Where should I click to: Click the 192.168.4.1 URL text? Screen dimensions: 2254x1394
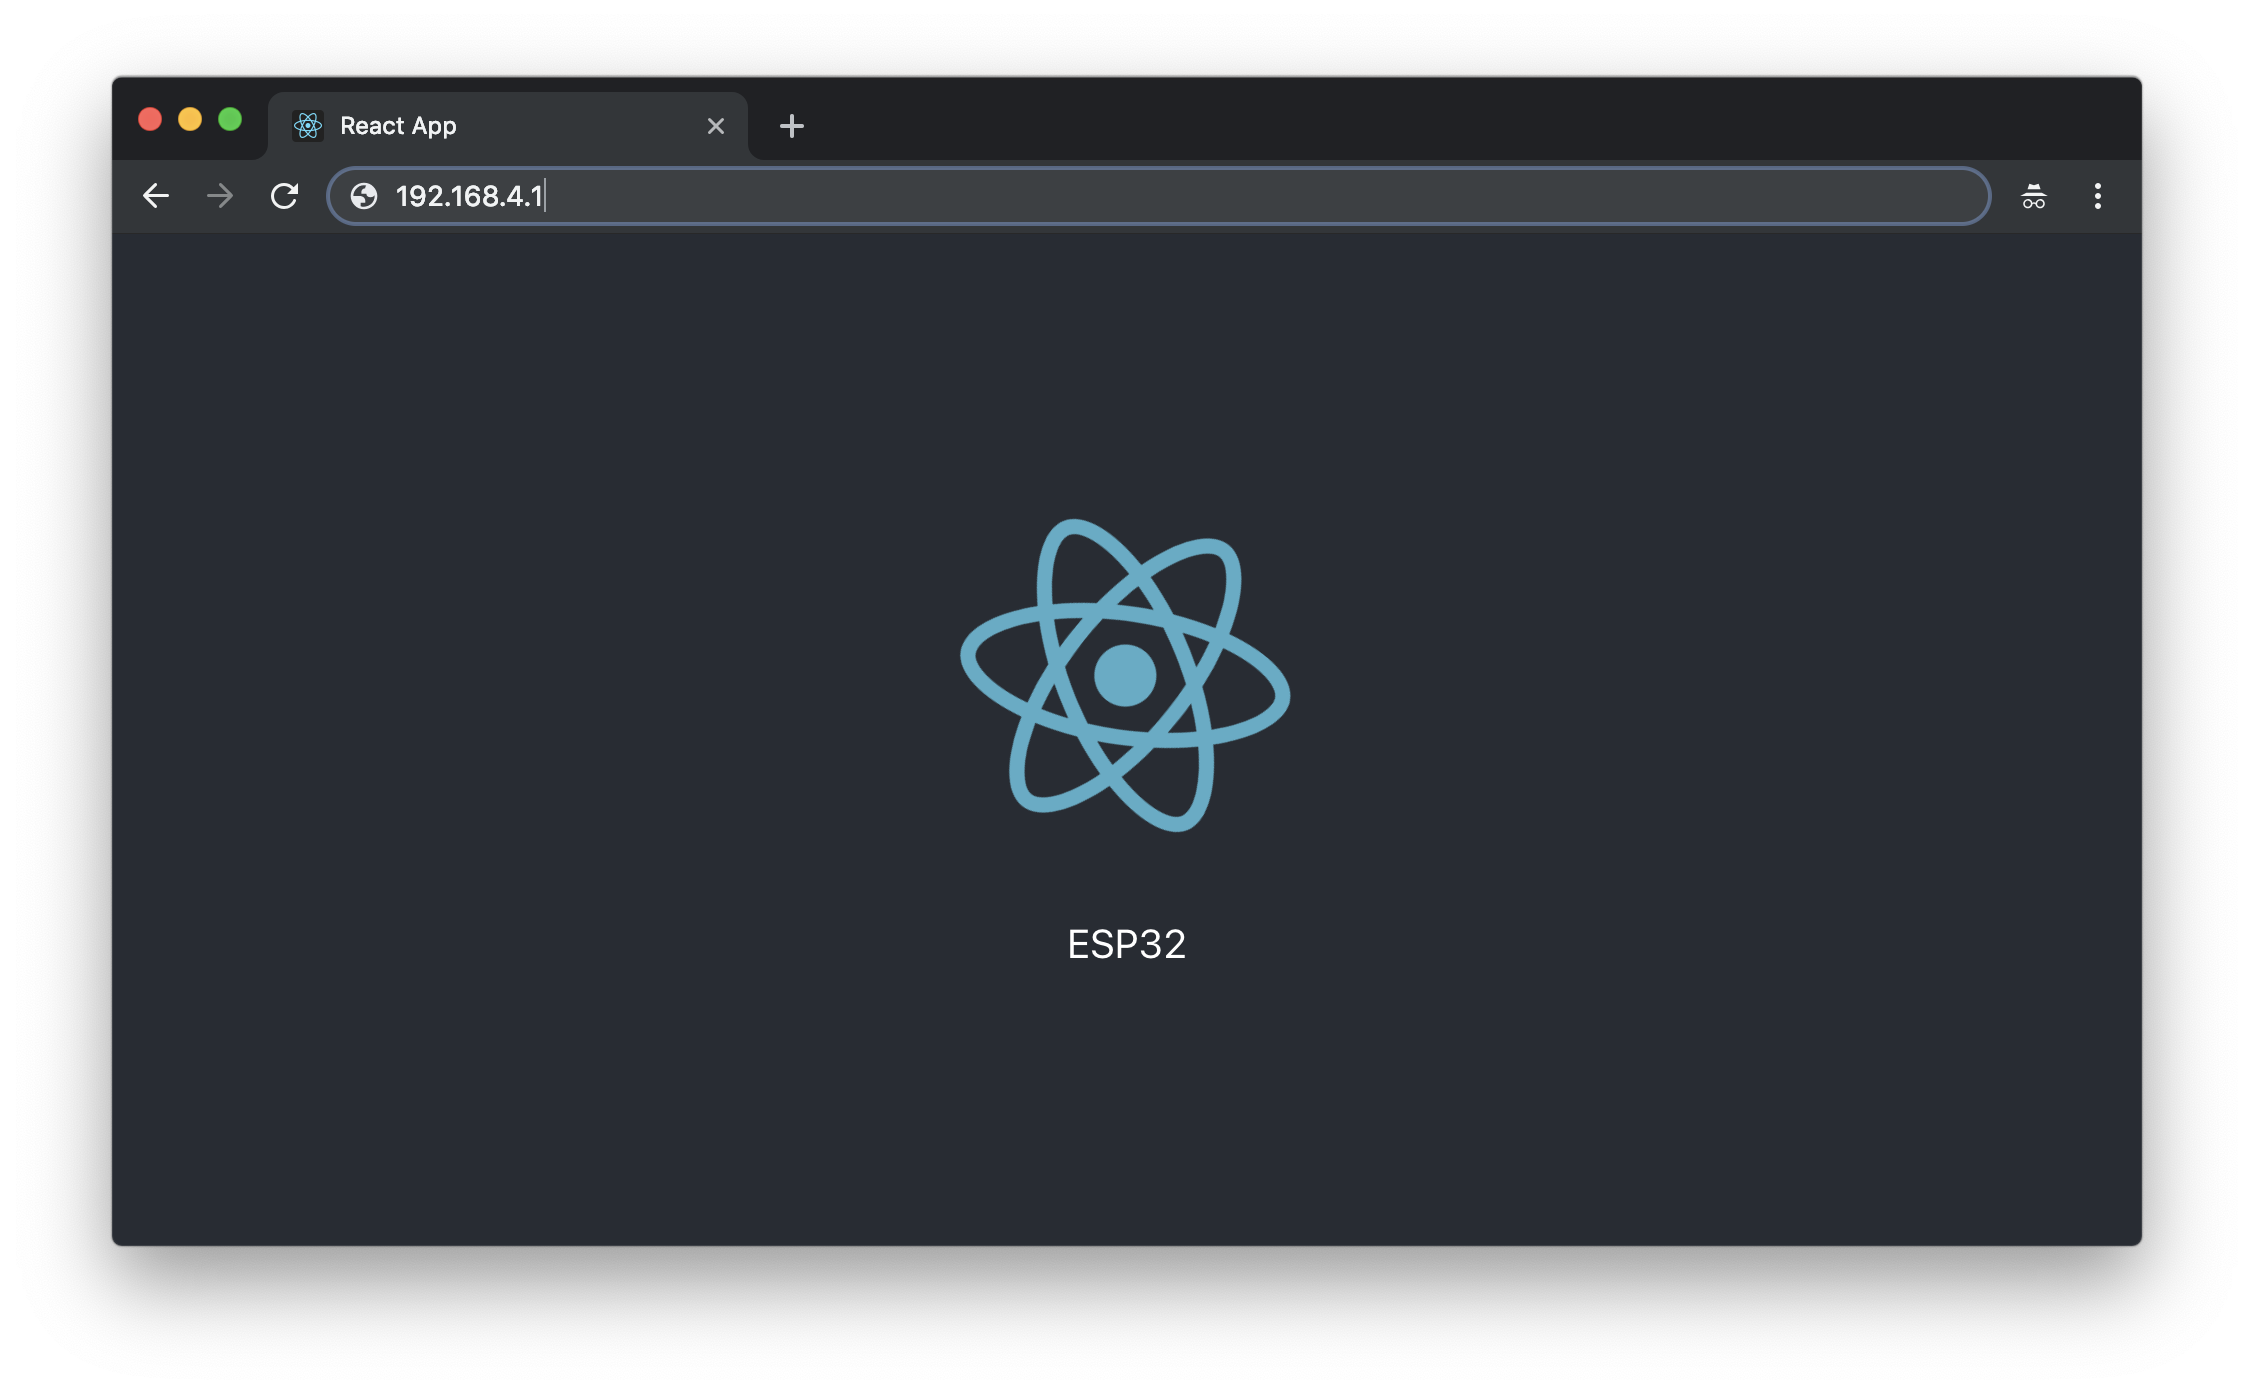(468, 196)
